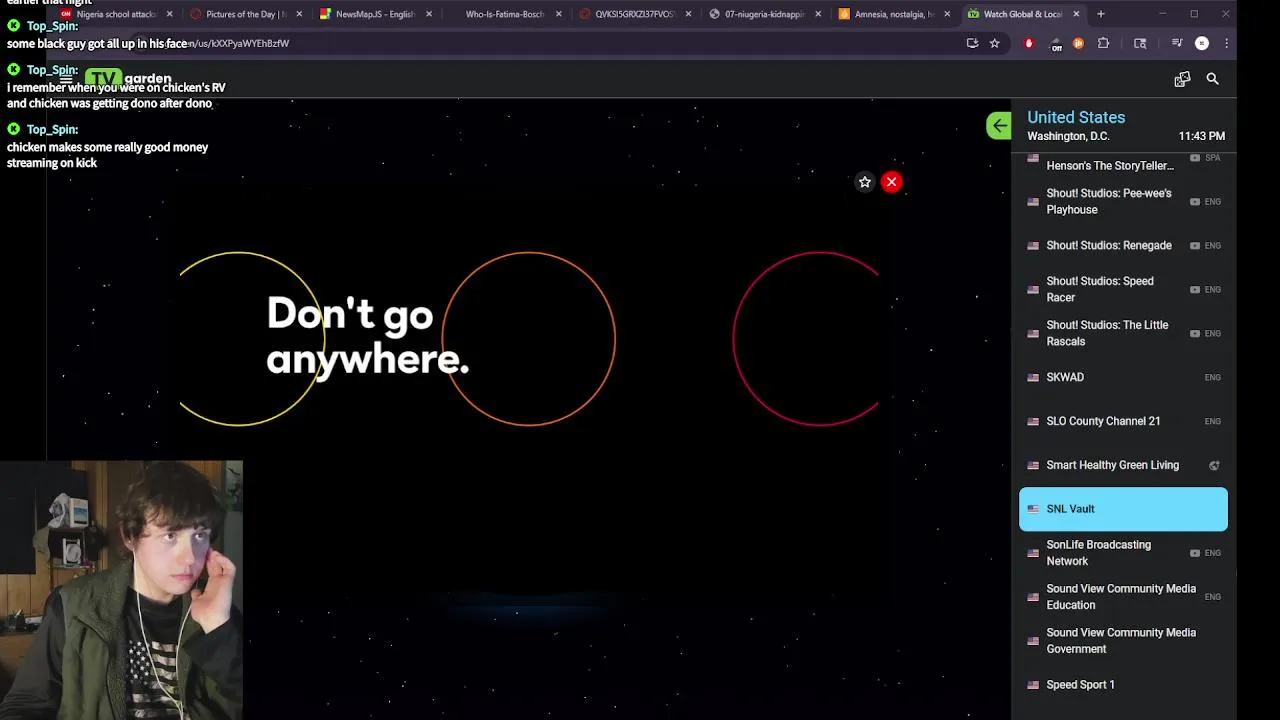The width and height of the screenshot is (1280, 720).
Task: Close the NewsMapJS tab
Action: click(x=429, y=14)
